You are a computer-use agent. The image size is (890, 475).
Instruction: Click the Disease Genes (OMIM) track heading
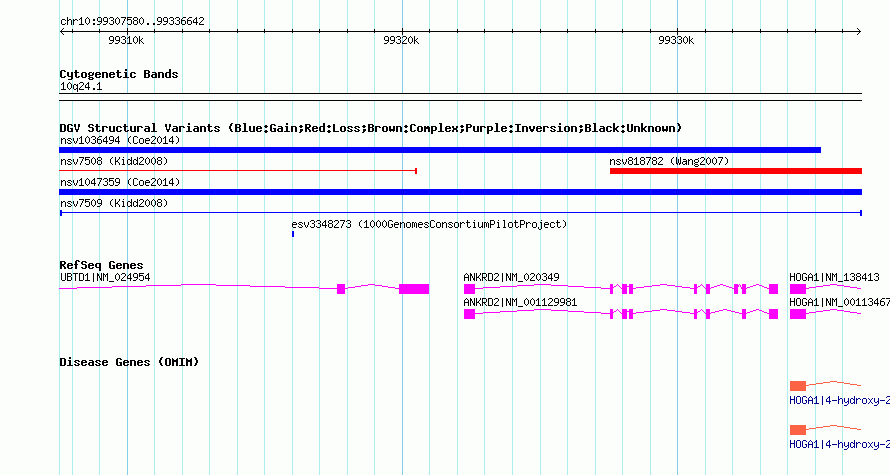click(x=129, y=362)
